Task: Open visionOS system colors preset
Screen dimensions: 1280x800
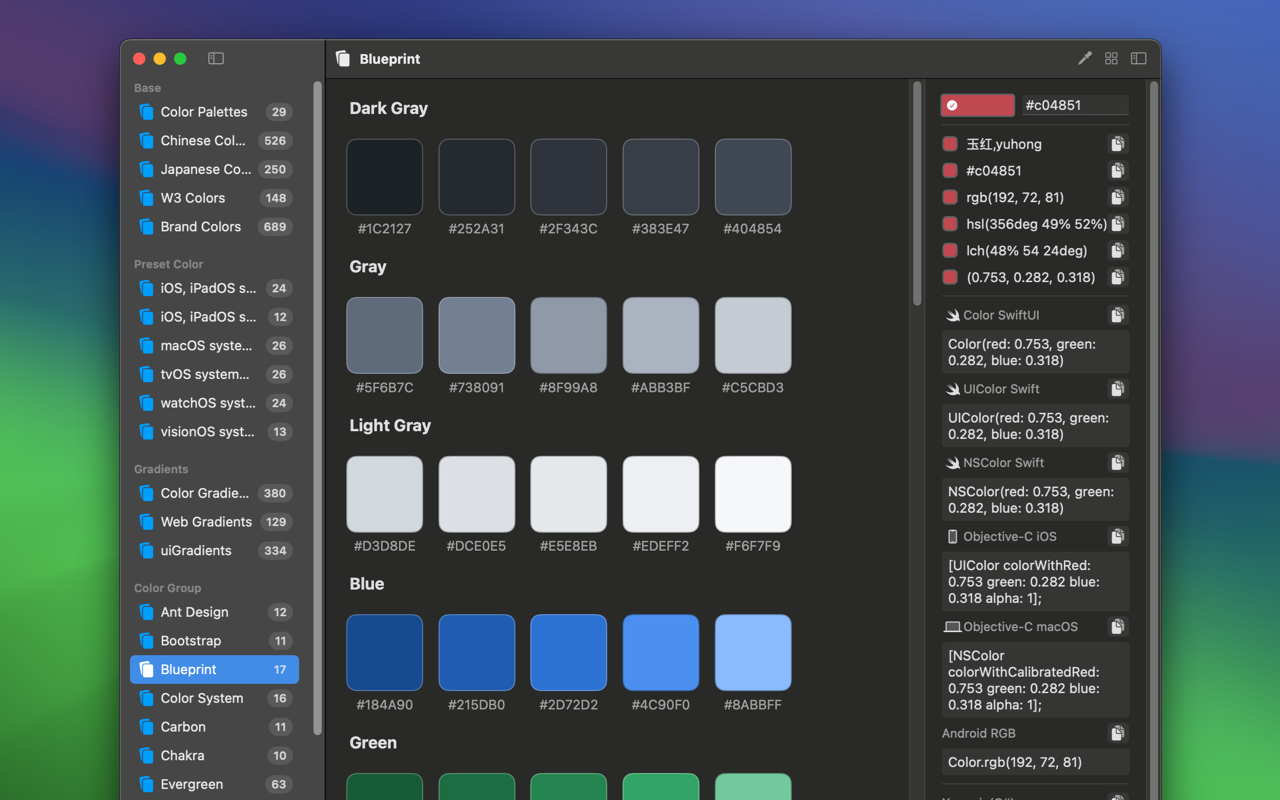Action: [214, 432]
